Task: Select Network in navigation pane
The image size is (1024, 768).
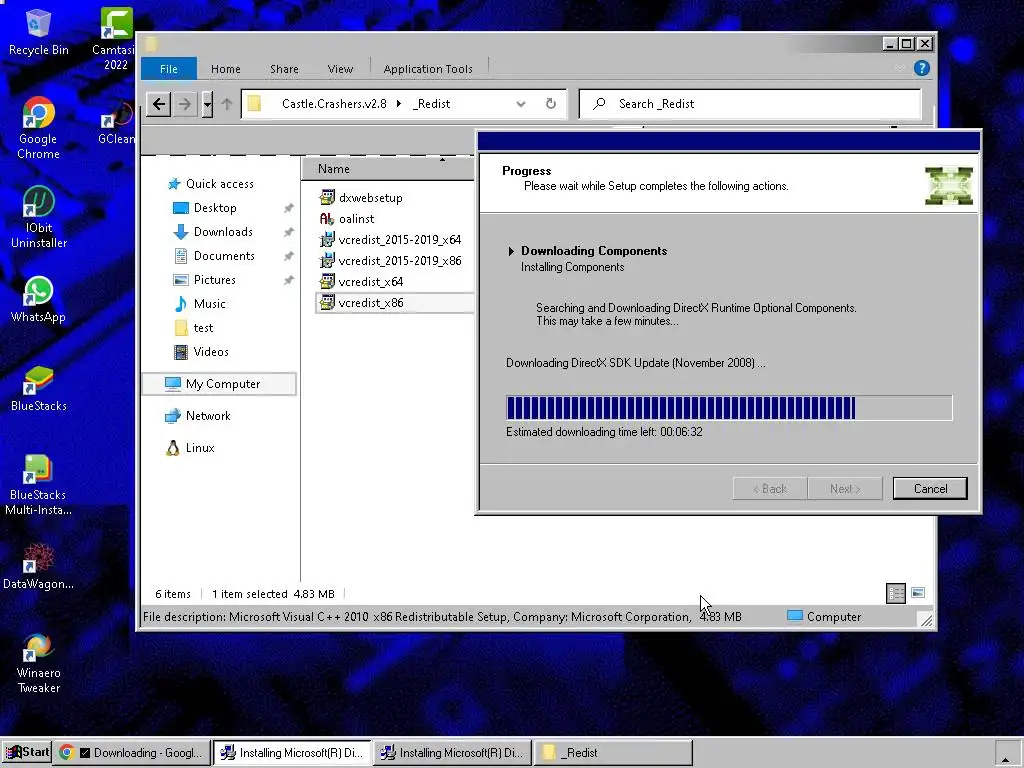Action: point(198,416)
